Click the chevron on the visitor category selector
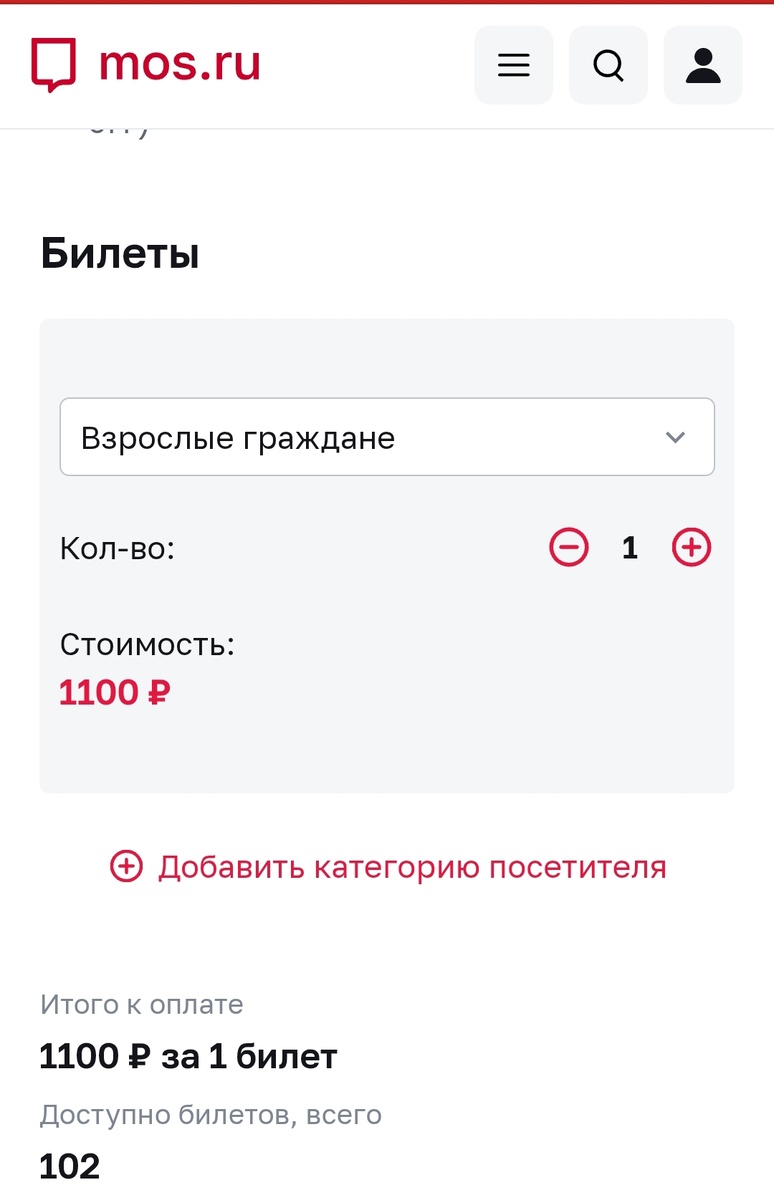Image resolution: width=774 pixels, height=1200 pixels. (675, 437)
